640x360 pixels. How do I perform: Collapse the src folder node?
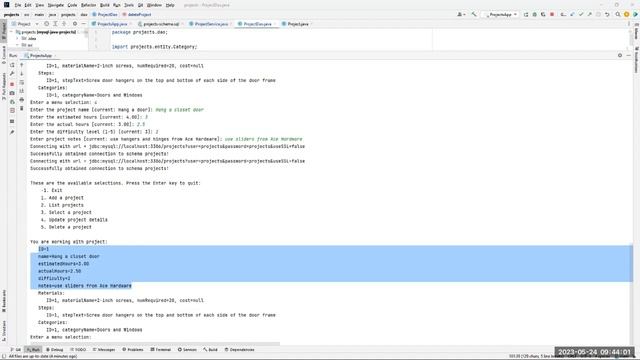(18, 45)
